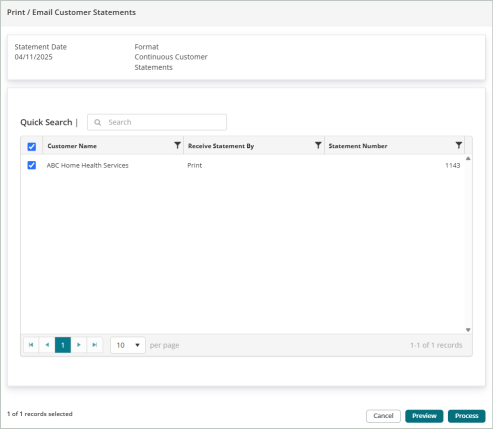Open the Statement Number column filter

(x=459, y=145)
